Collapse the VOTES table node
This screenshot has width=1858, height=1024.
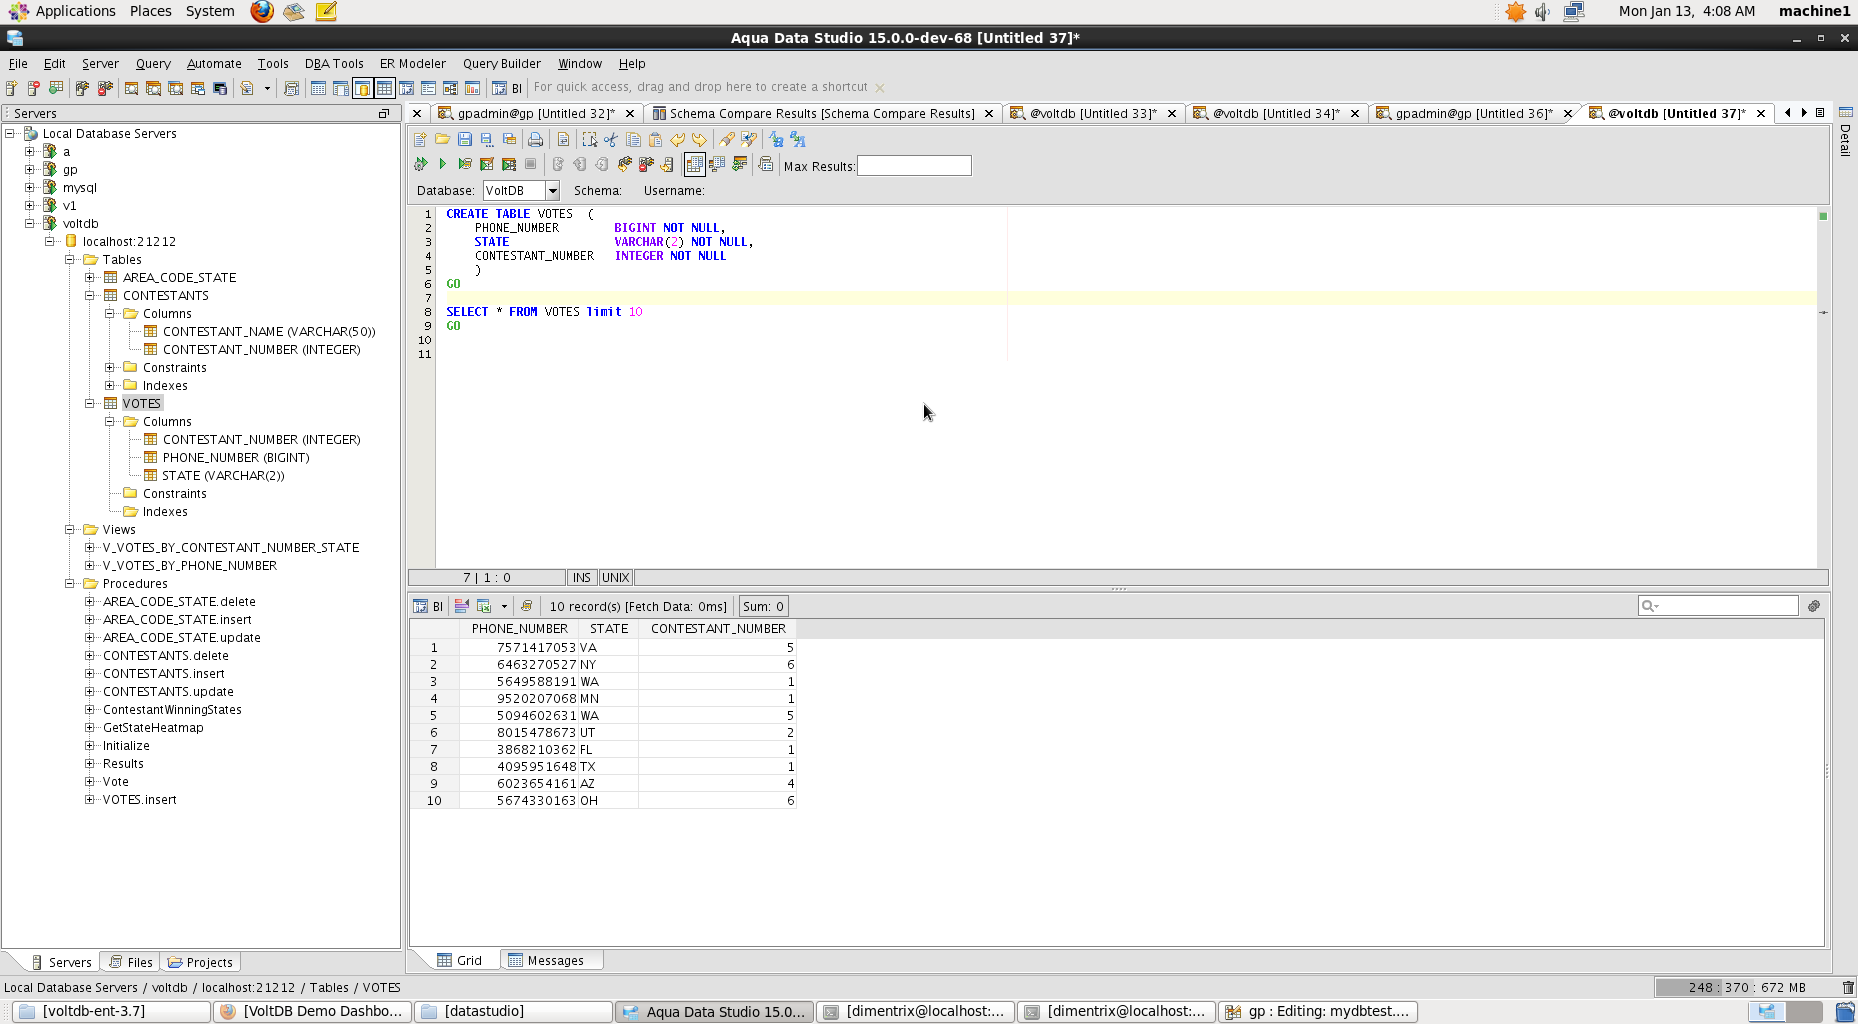coord(90,404)
